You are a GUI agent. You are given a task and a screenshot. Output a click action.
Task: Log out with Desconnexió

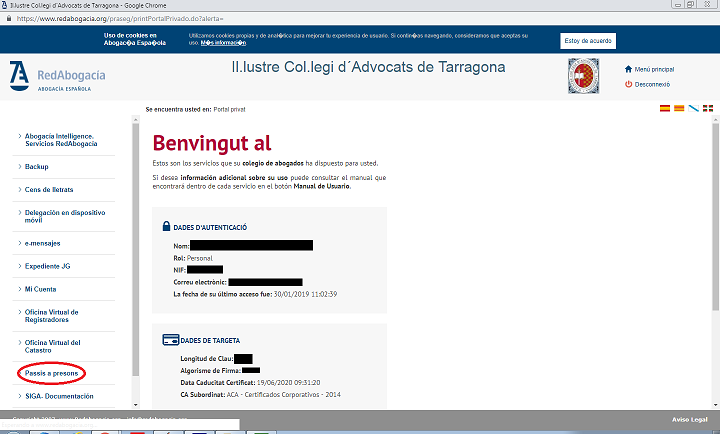652,85
